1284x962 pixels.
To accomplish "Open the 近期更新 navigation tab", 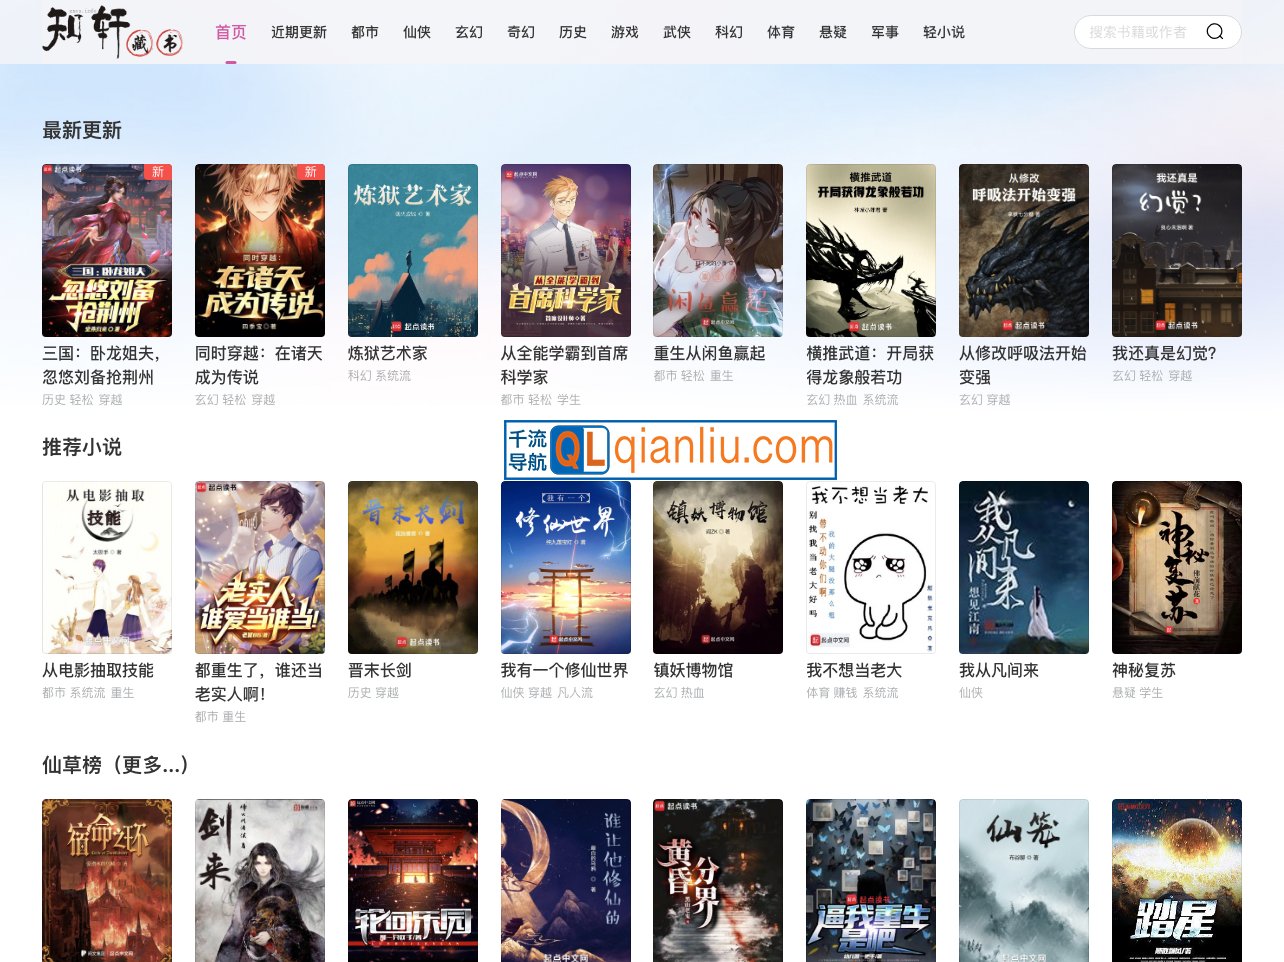I will tap(298, 32).
